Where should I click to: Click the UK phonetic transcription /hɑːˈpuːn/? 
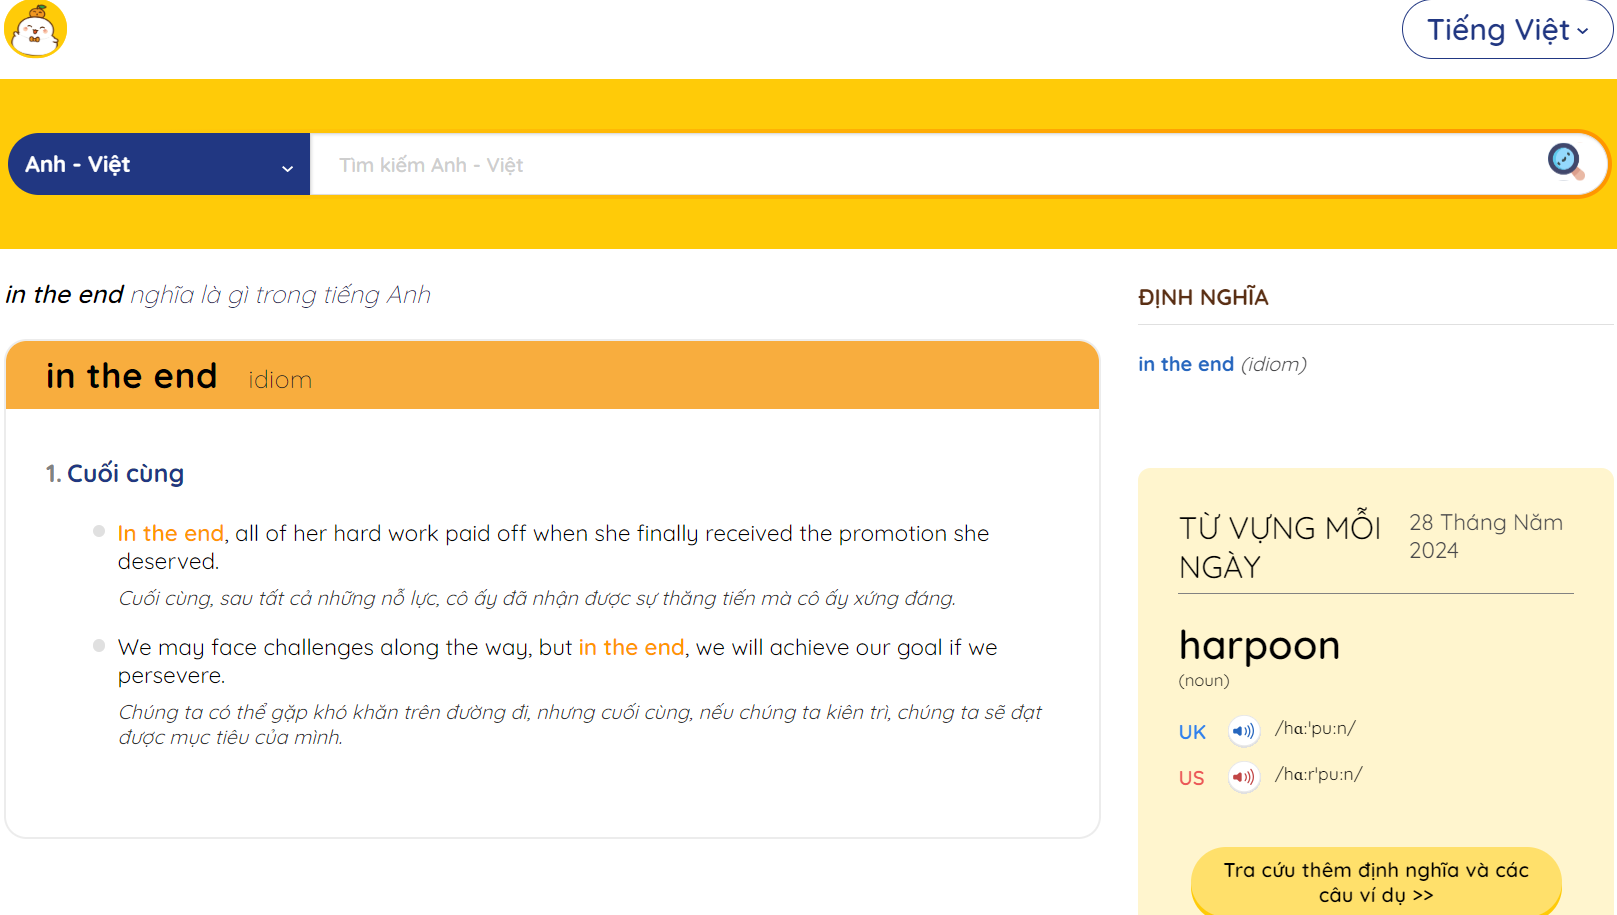[1315, 728]
